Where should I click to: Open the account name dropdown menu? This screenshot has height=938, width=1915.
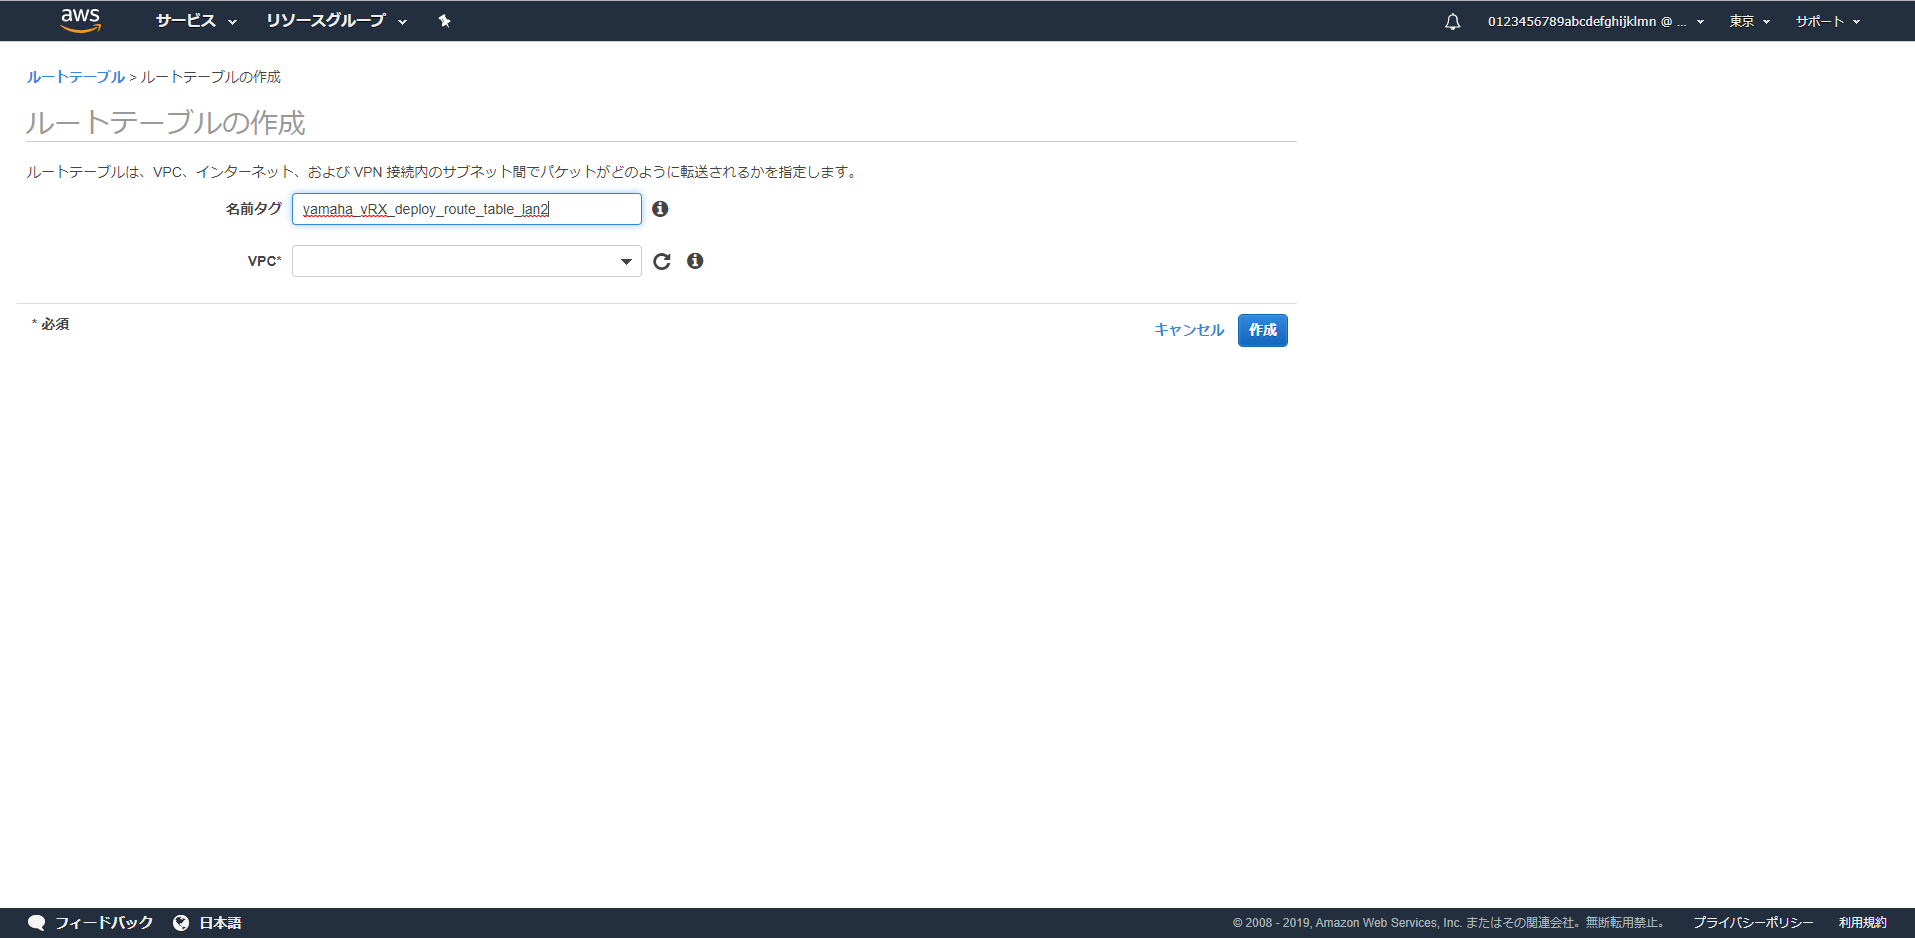(1595, 21)
